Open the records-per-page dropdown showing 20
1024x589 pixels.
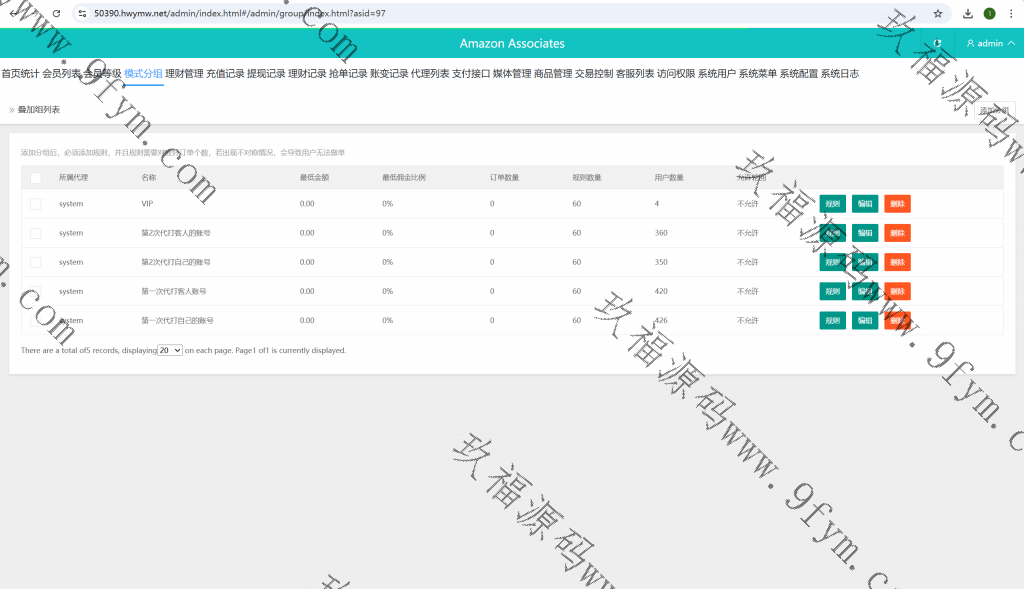tap(170, 351)
